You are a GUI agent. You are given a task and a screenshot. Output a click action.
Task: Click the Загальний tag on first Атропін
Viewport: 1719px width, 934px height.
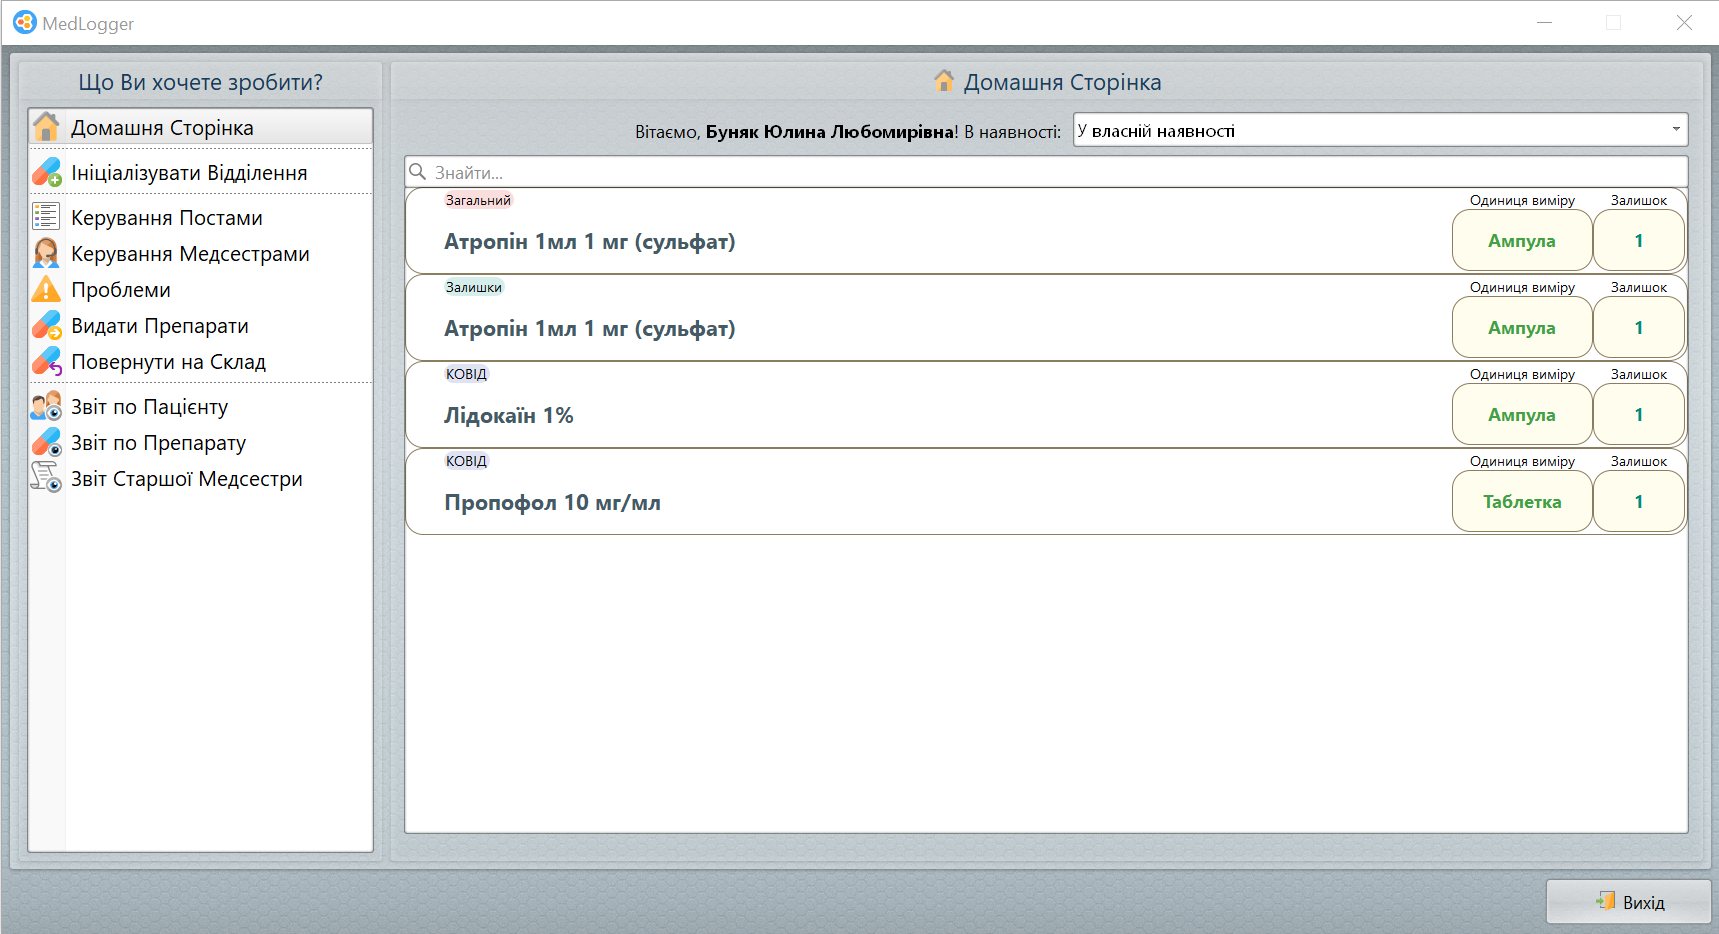[x=478, y=201]
